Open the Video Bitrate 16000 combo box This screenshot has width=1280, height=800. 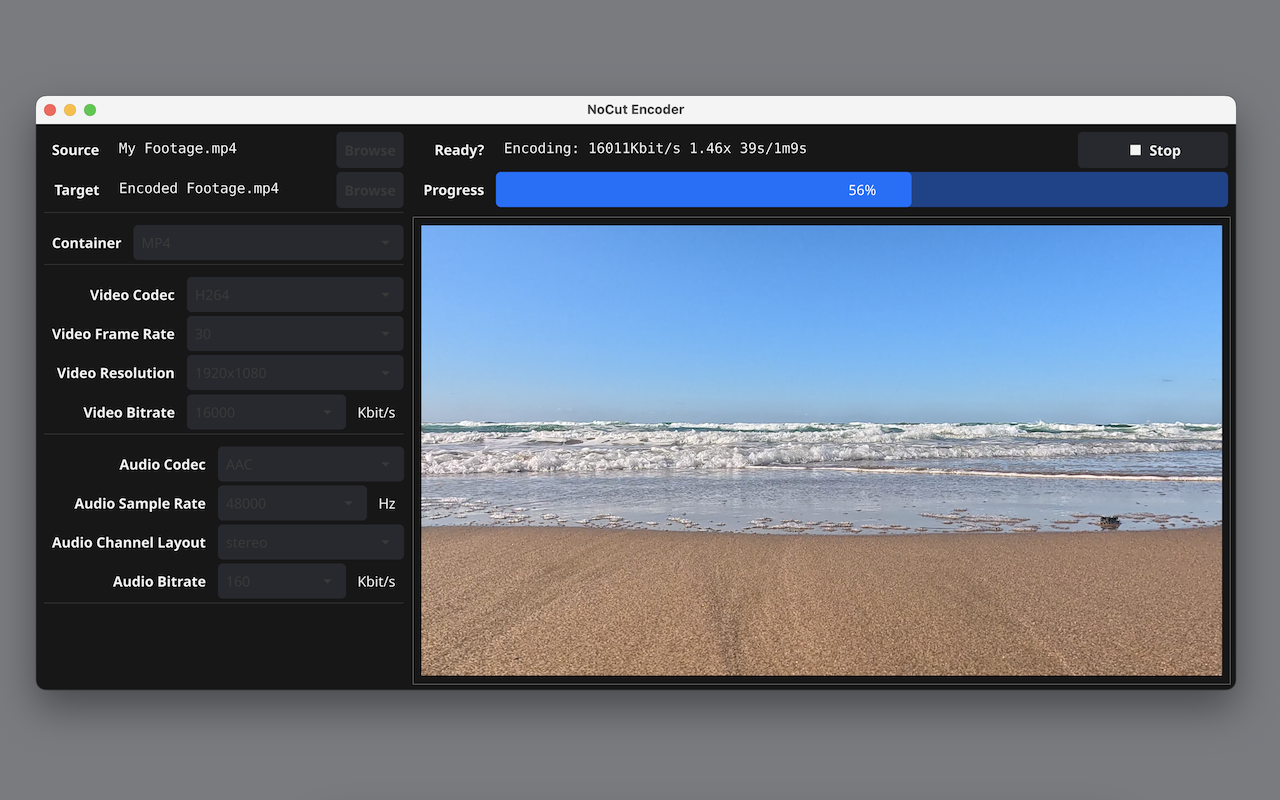click(266, 412)
